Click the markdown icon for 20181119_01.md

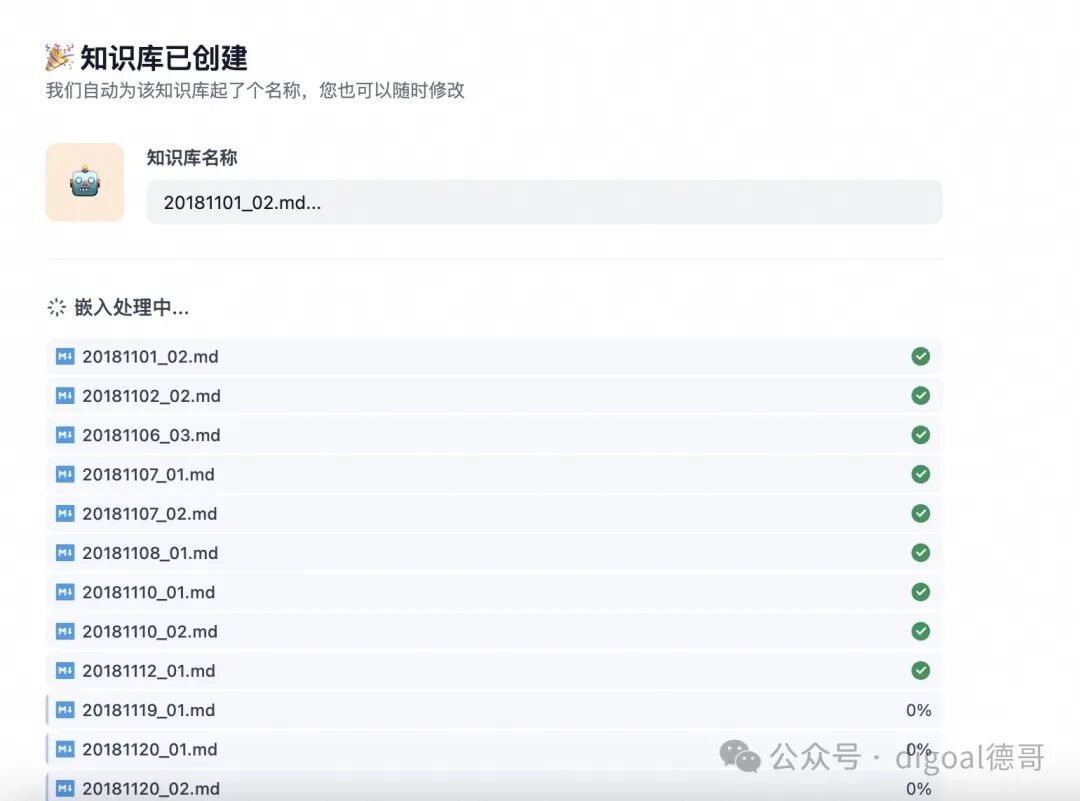[x=65, y=709]
